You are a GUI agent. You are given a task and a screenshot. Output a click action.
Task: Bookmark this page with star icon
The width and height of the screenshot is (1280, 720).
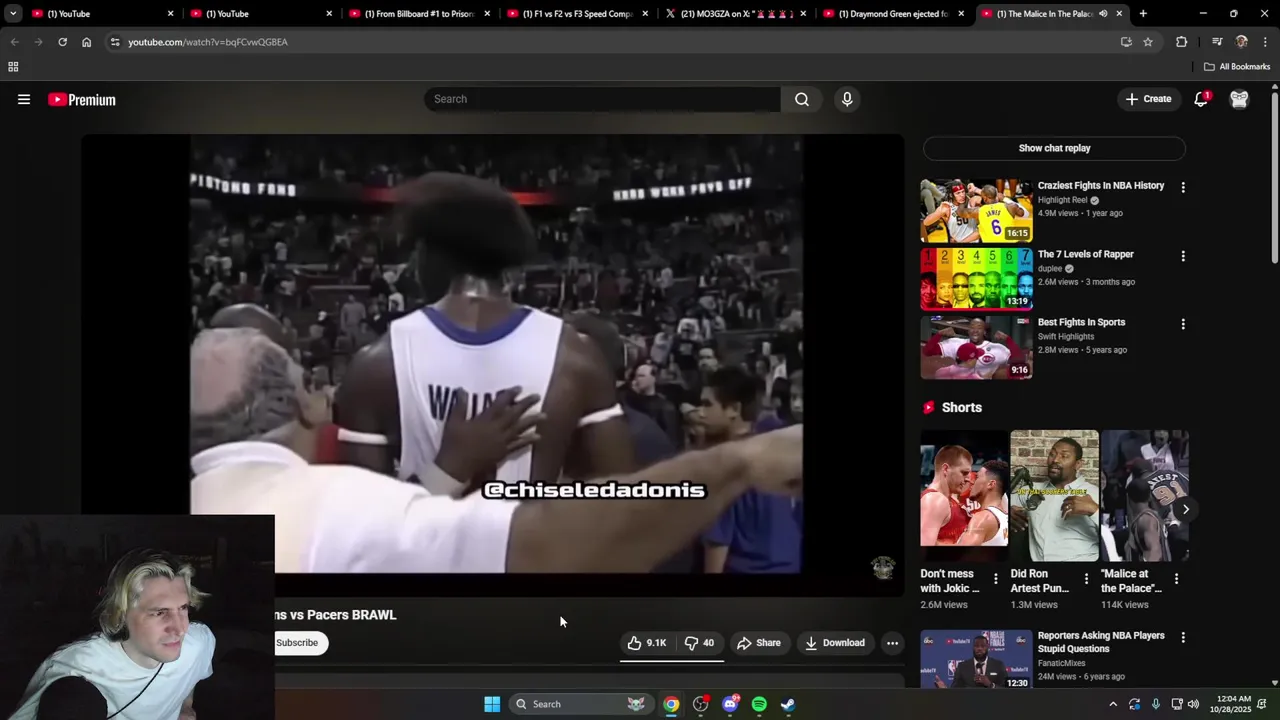click(1148, 42)
